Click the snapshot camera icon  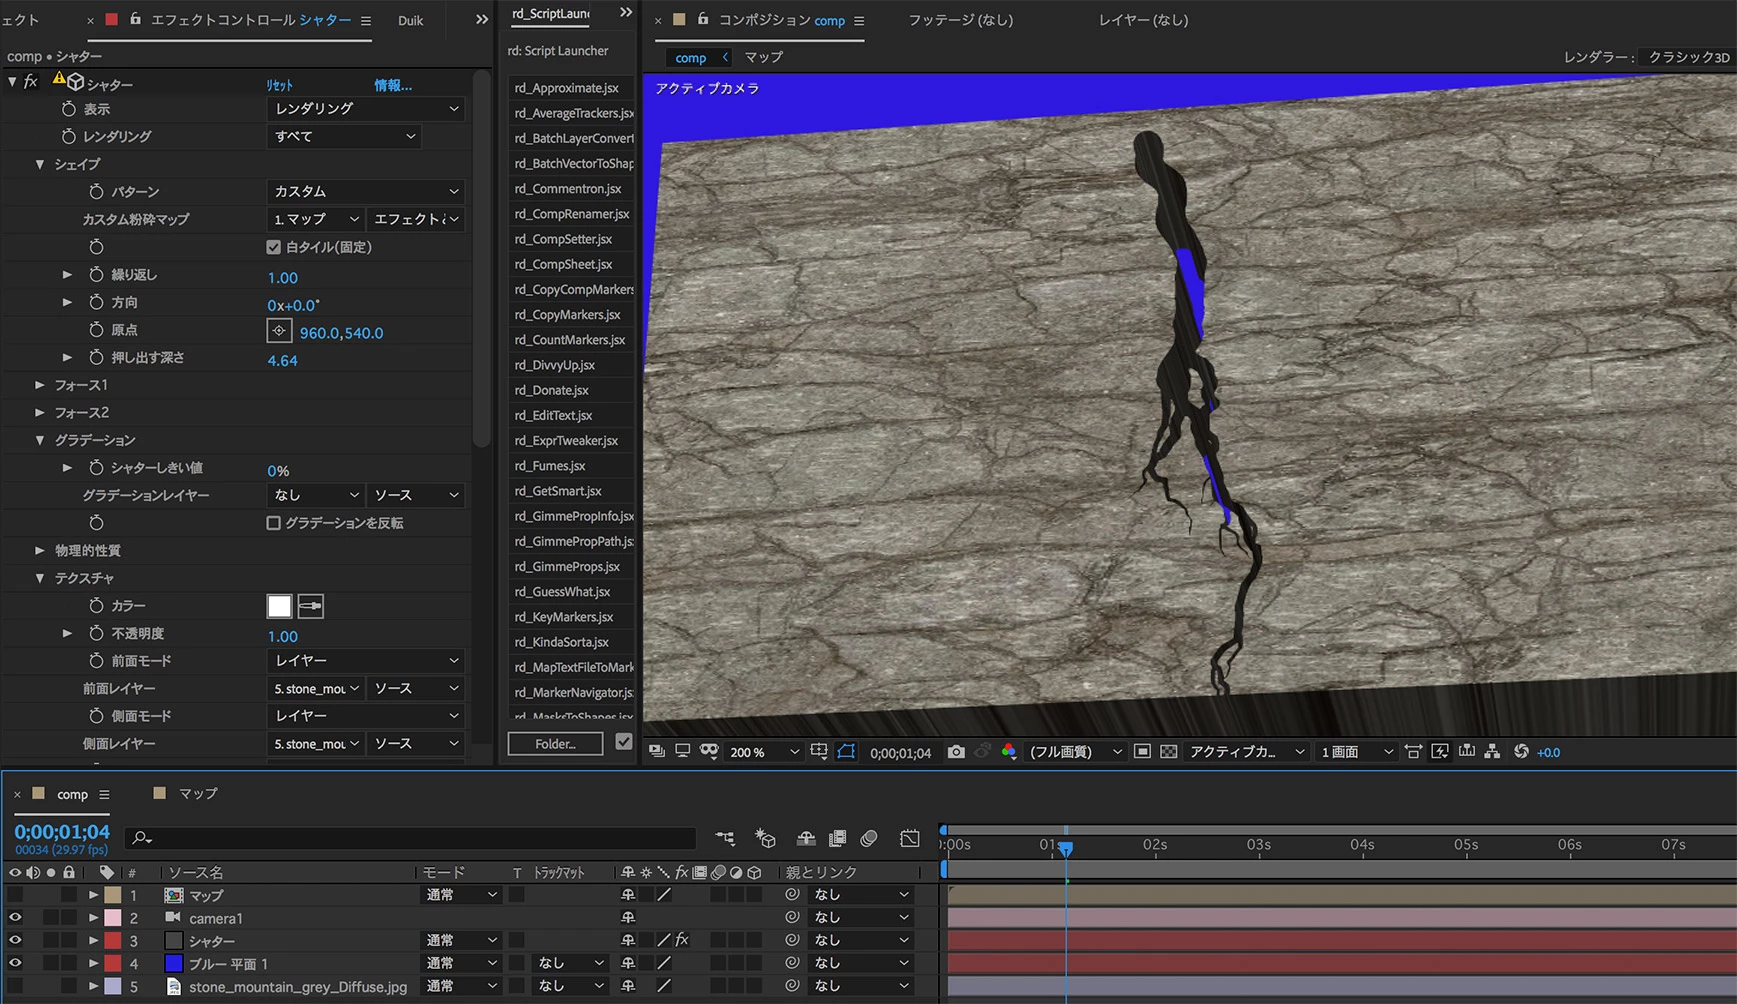[956, 752]
